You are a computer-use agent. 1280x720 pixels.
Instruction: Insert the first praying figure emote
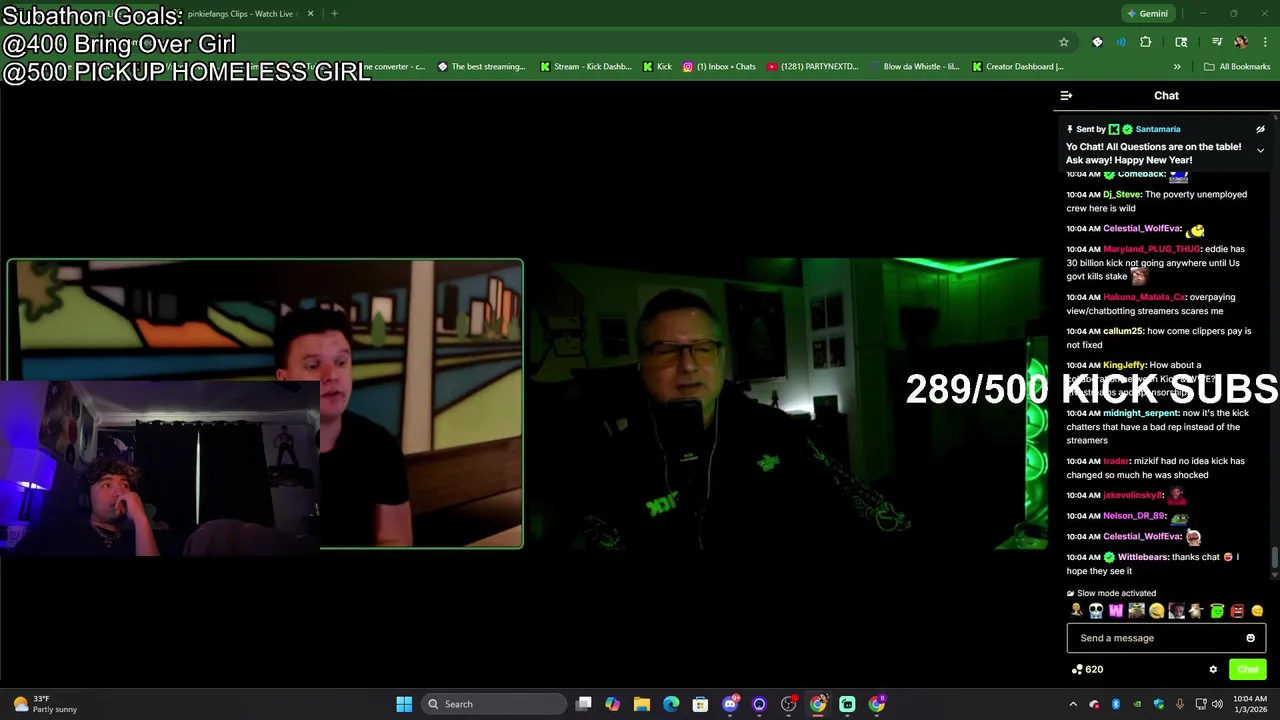(1076, 611)
